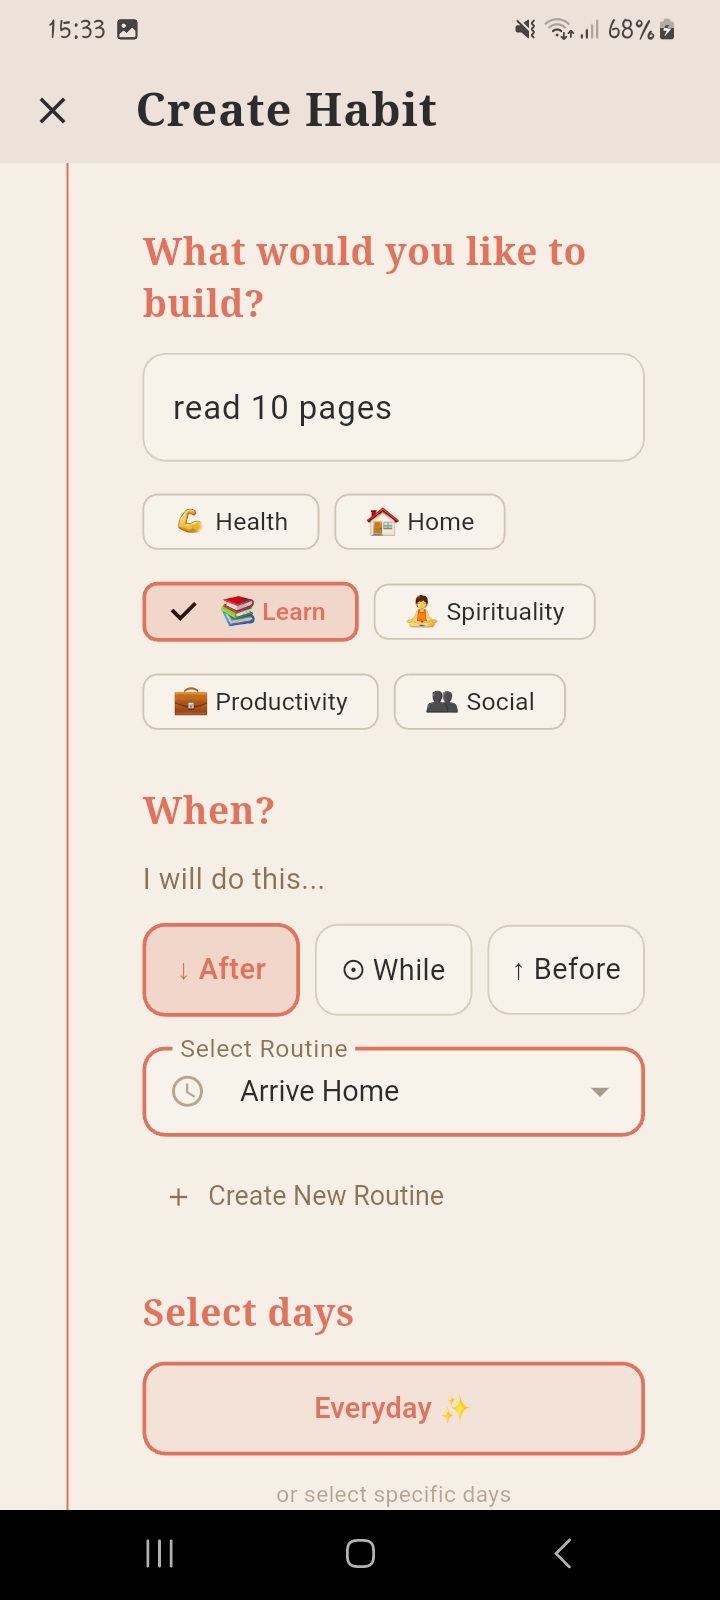Choose the While timing option
The width and height of the screenshot is (720, 1600).
[393, 969]
